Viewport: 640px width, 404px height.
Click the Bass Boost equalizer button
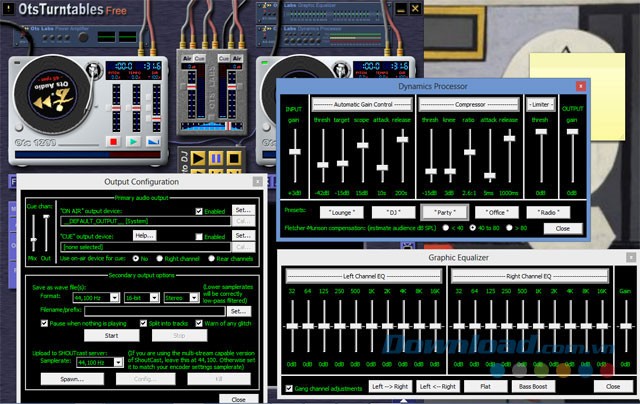point(533,386)
